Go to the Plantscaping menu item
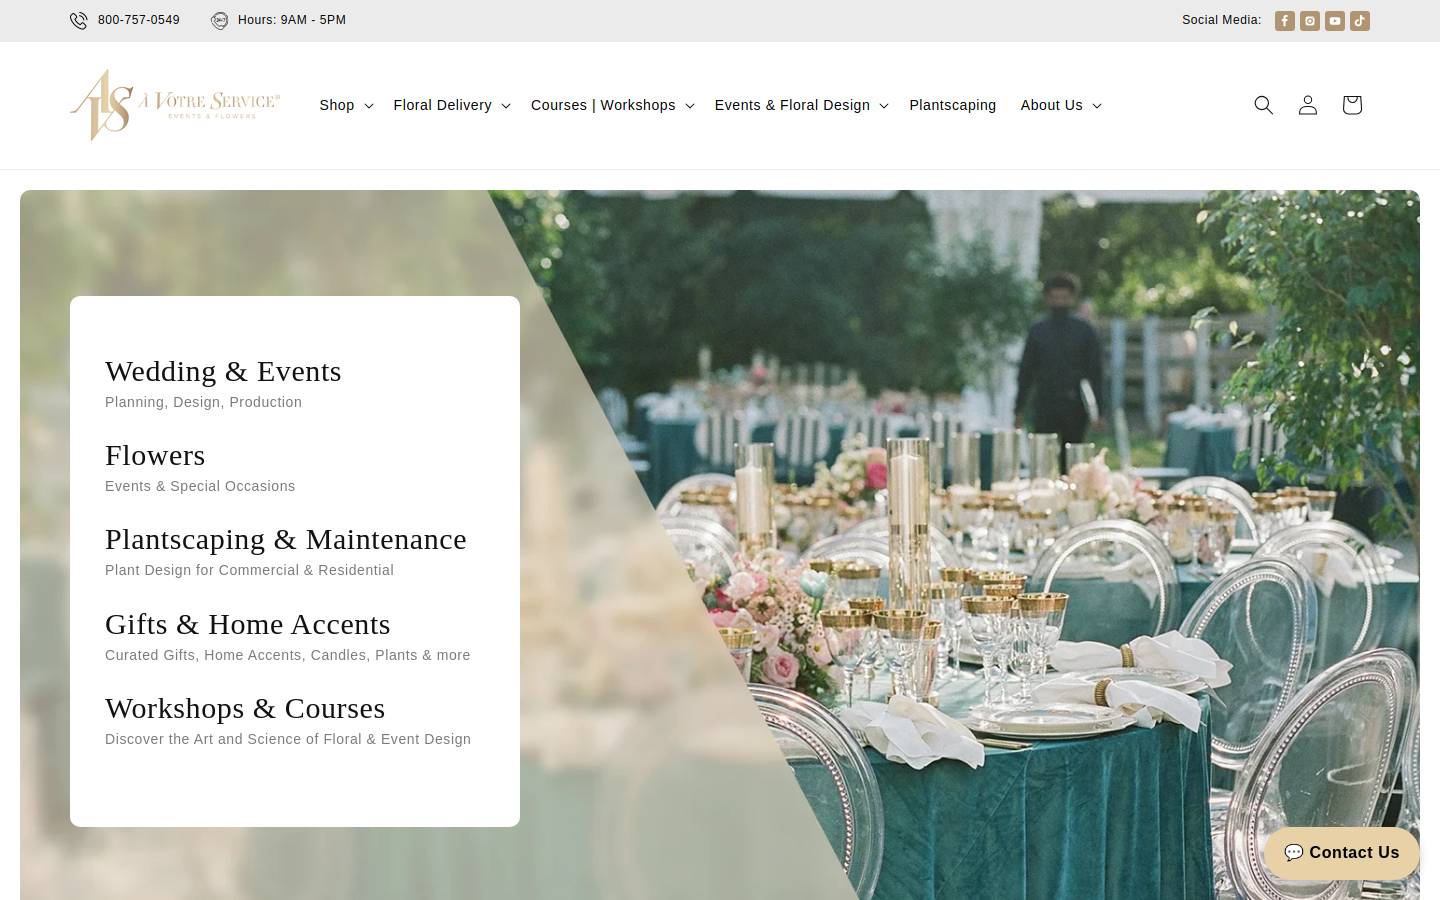1440x900 pixels. [953, 105]
